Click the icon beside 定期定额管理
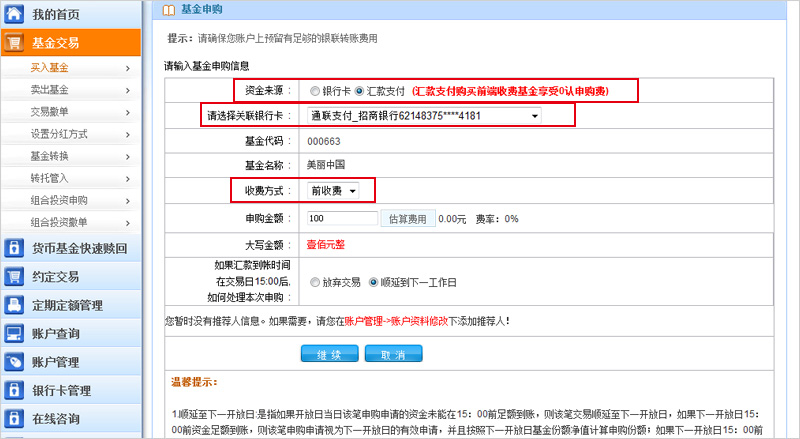 [x=15, y=305]
